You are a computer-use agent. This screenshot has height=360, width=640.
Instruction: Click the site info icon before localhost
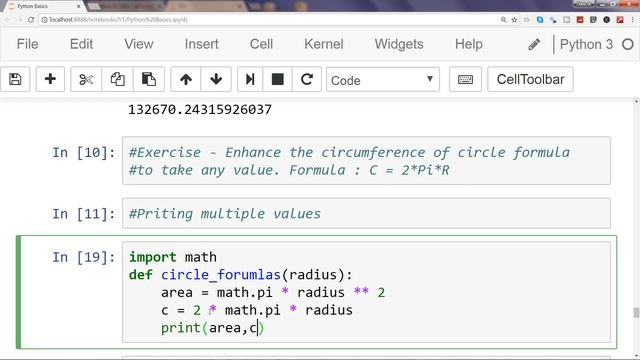click(44, 20)
